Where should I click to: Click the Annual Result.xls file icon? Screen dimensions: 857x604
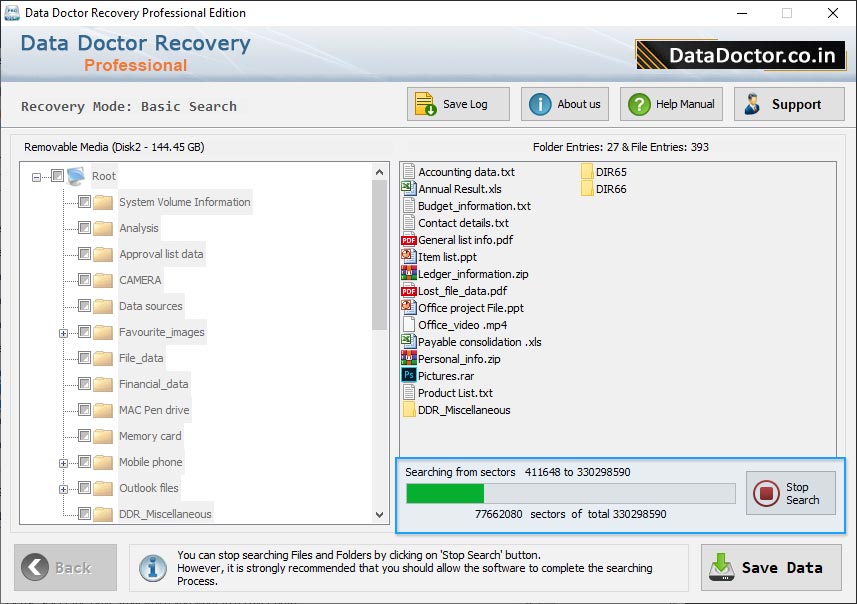click(408, 189)
